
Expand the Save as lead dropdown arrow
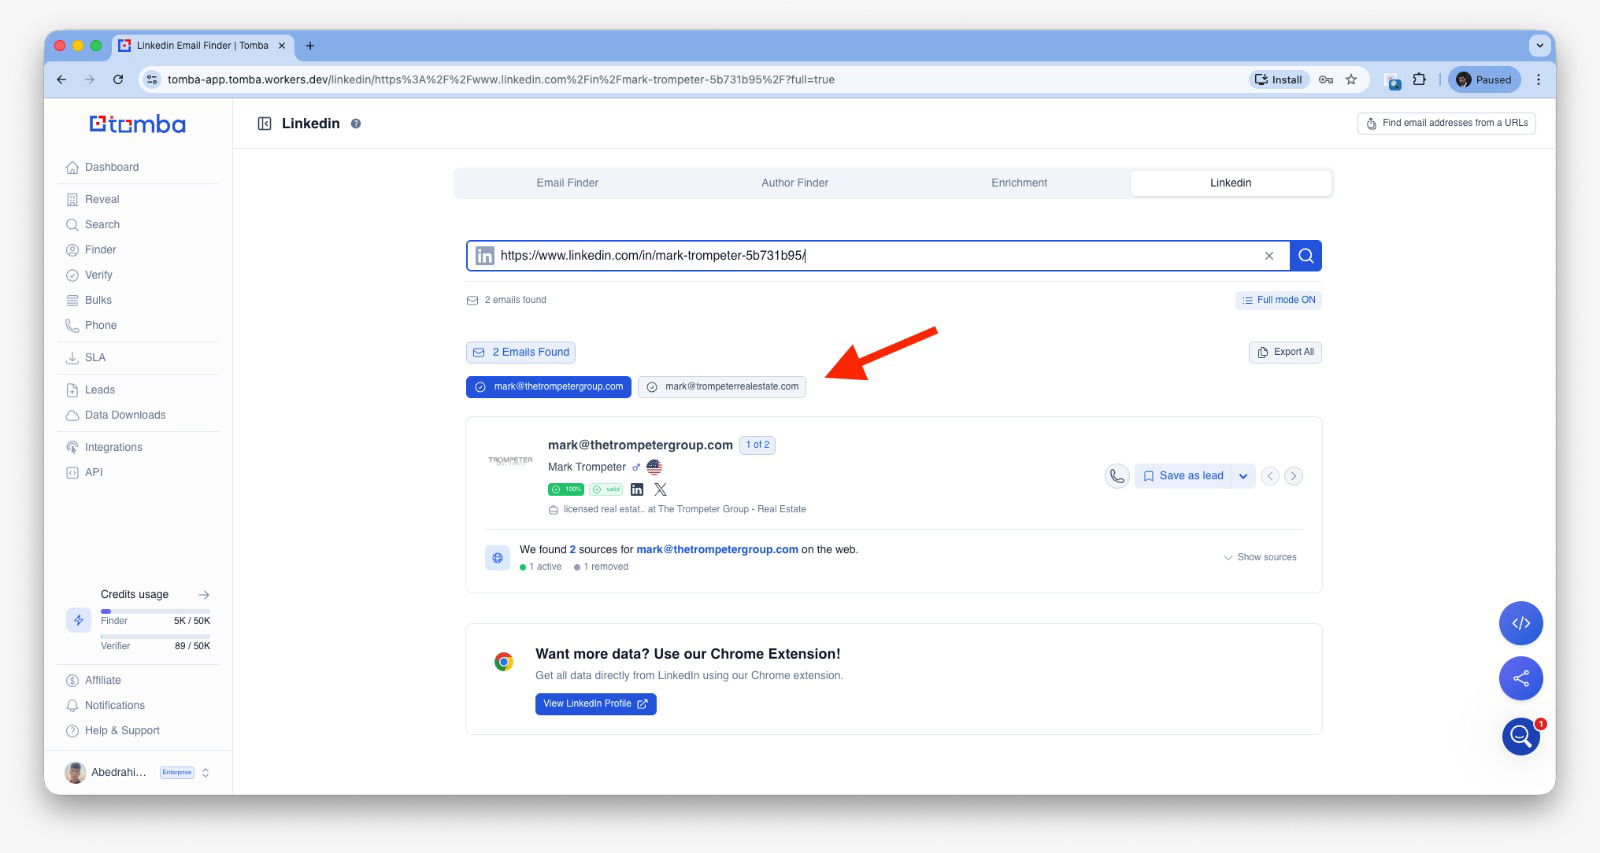click(1243, 476)
